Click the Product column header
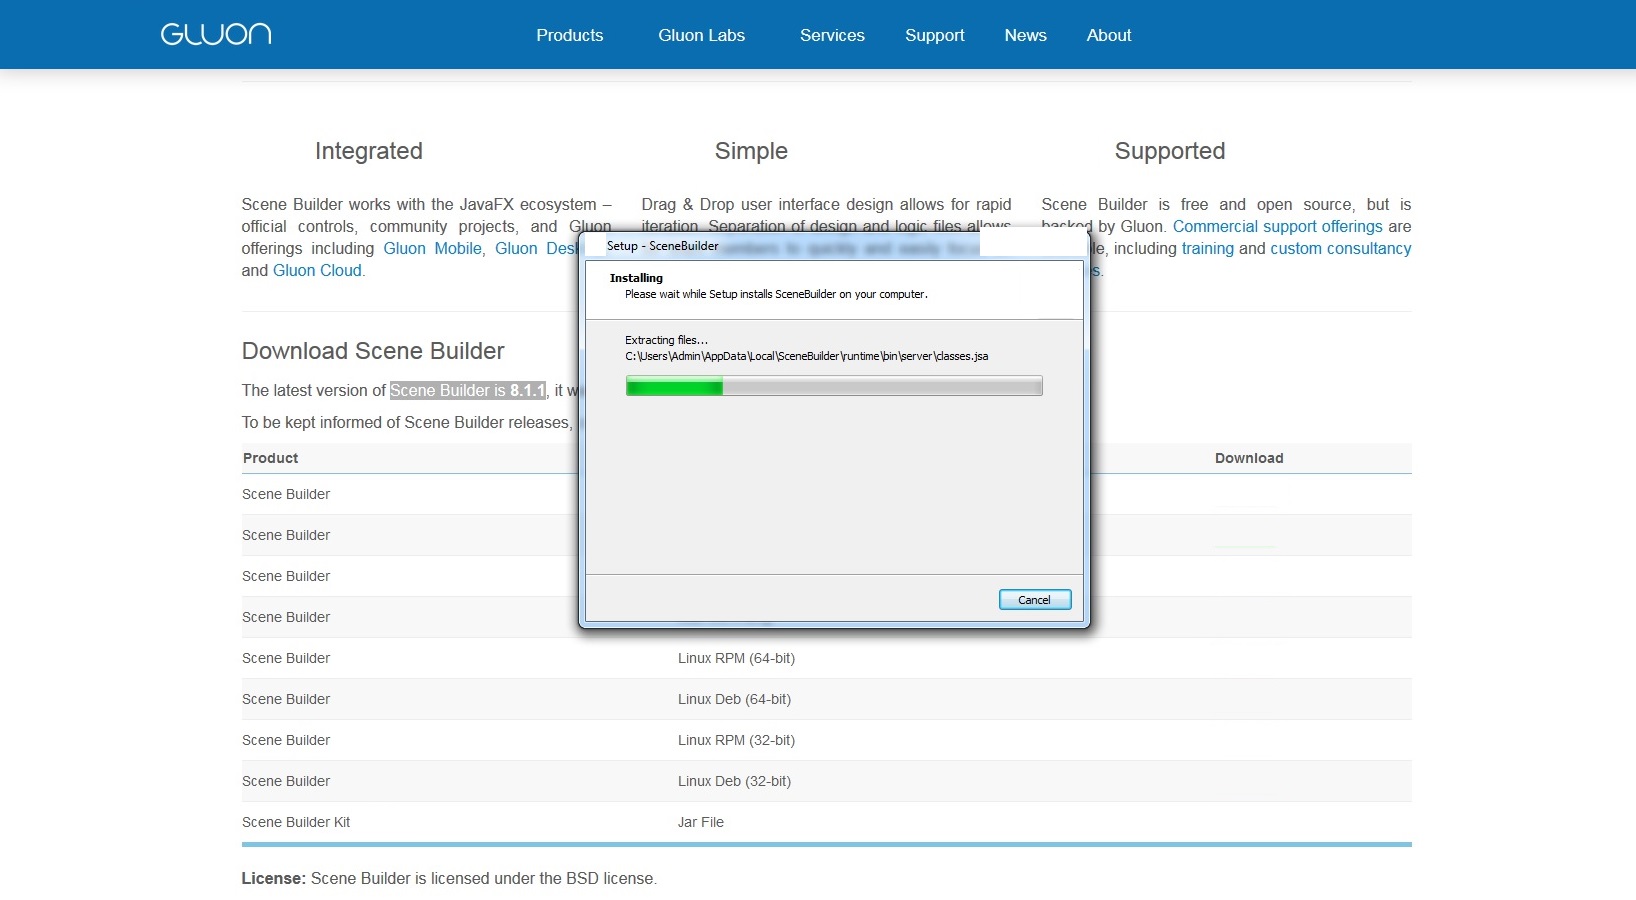Screen dimensions: 1636x900 (270, 458)
